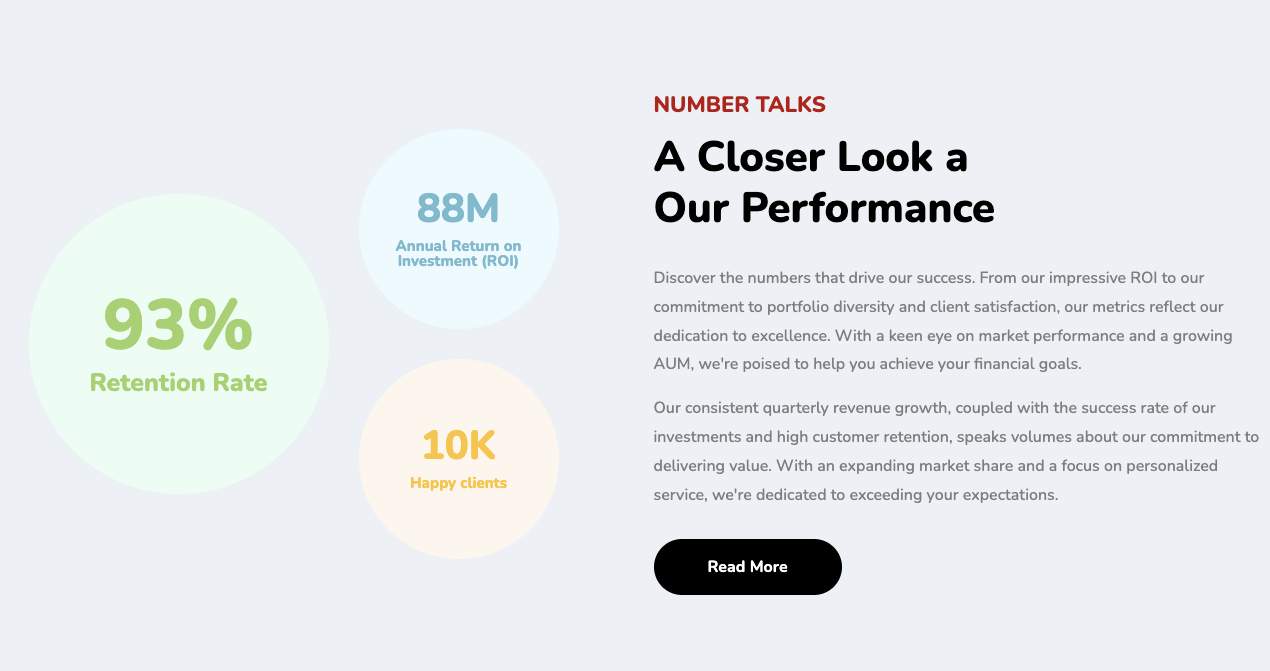Click the Read More button

coord(748,567)
